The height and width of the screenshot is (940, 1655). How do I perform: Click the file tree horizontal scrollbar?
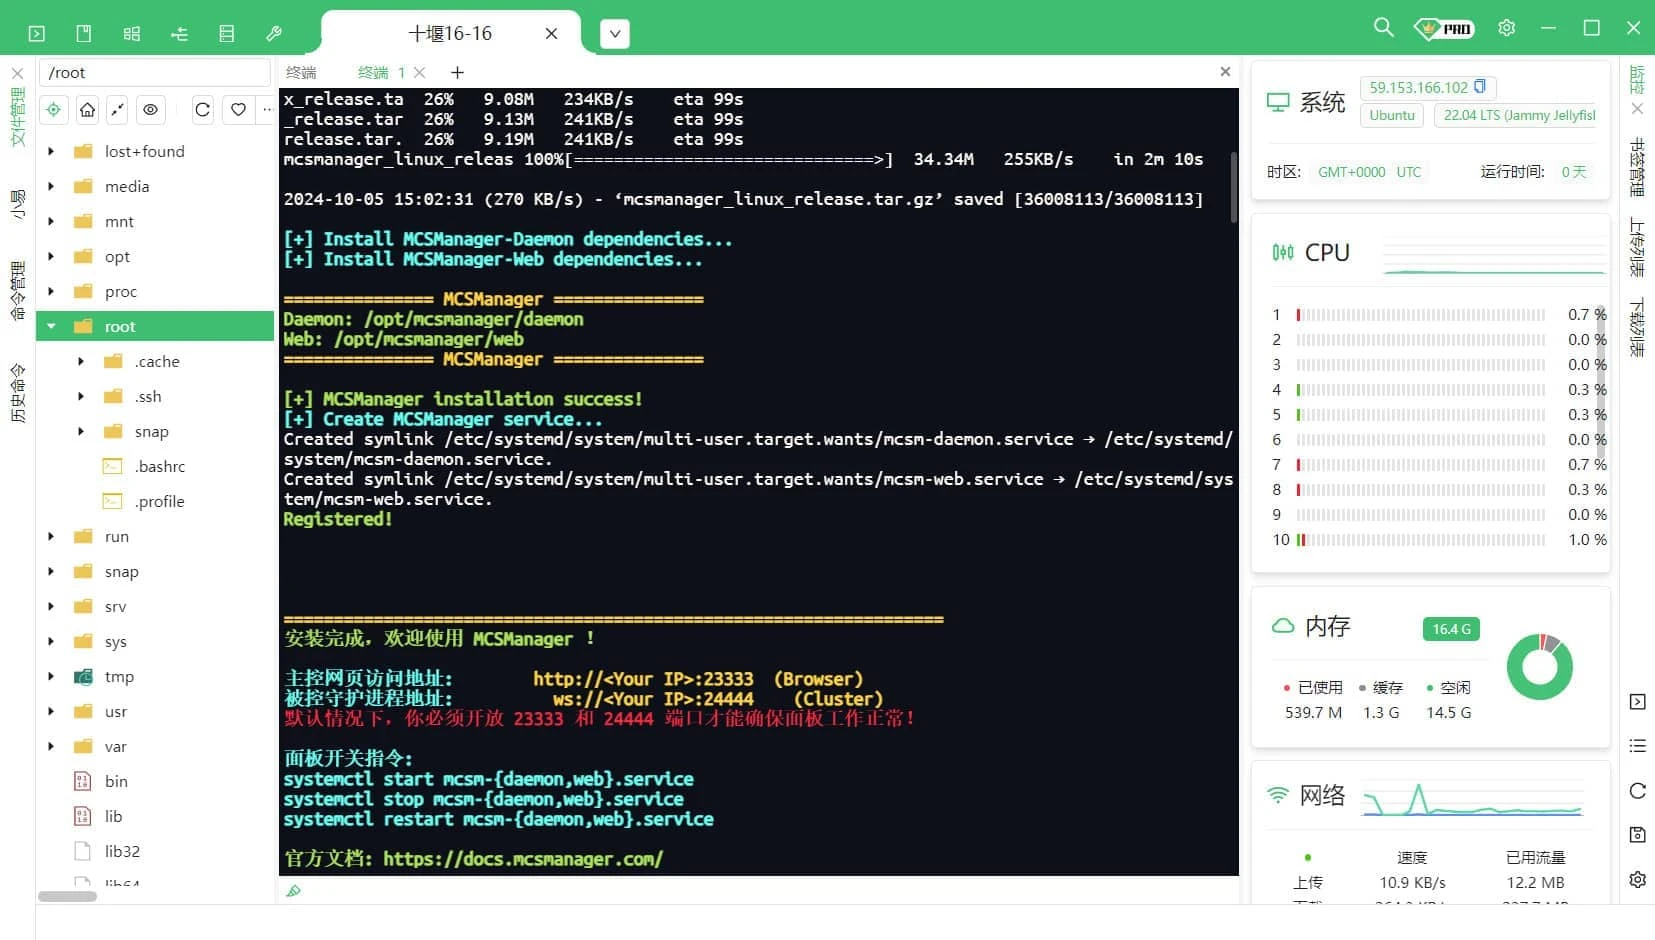[x=67, y=896]
